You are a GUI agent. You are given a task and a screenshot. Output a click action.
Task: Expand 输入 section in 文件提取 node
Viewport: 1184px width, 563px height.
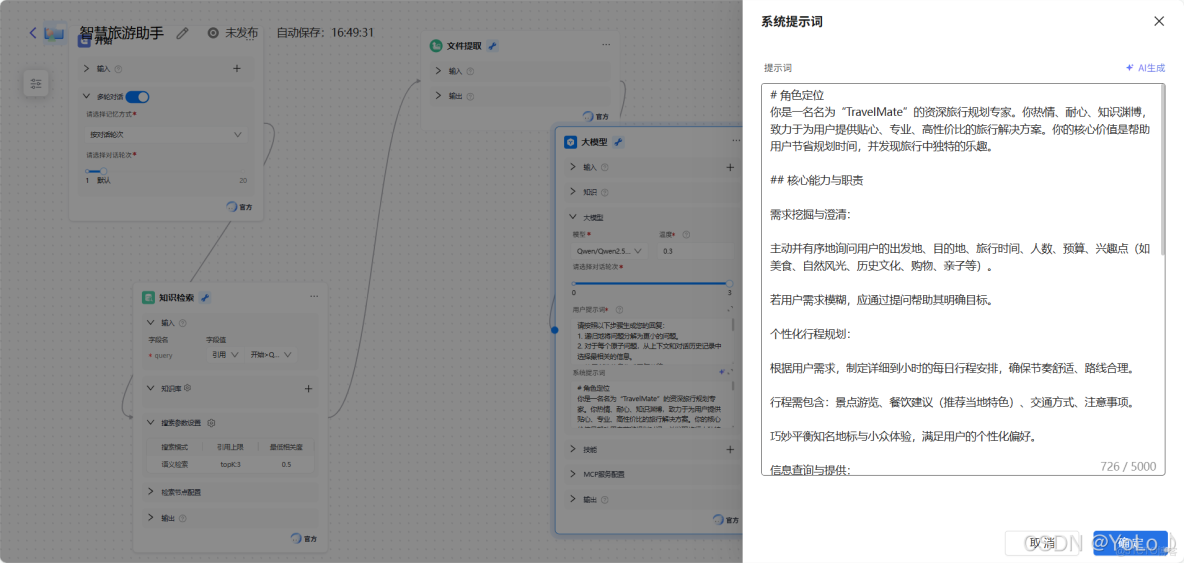(x=439, y=71)
